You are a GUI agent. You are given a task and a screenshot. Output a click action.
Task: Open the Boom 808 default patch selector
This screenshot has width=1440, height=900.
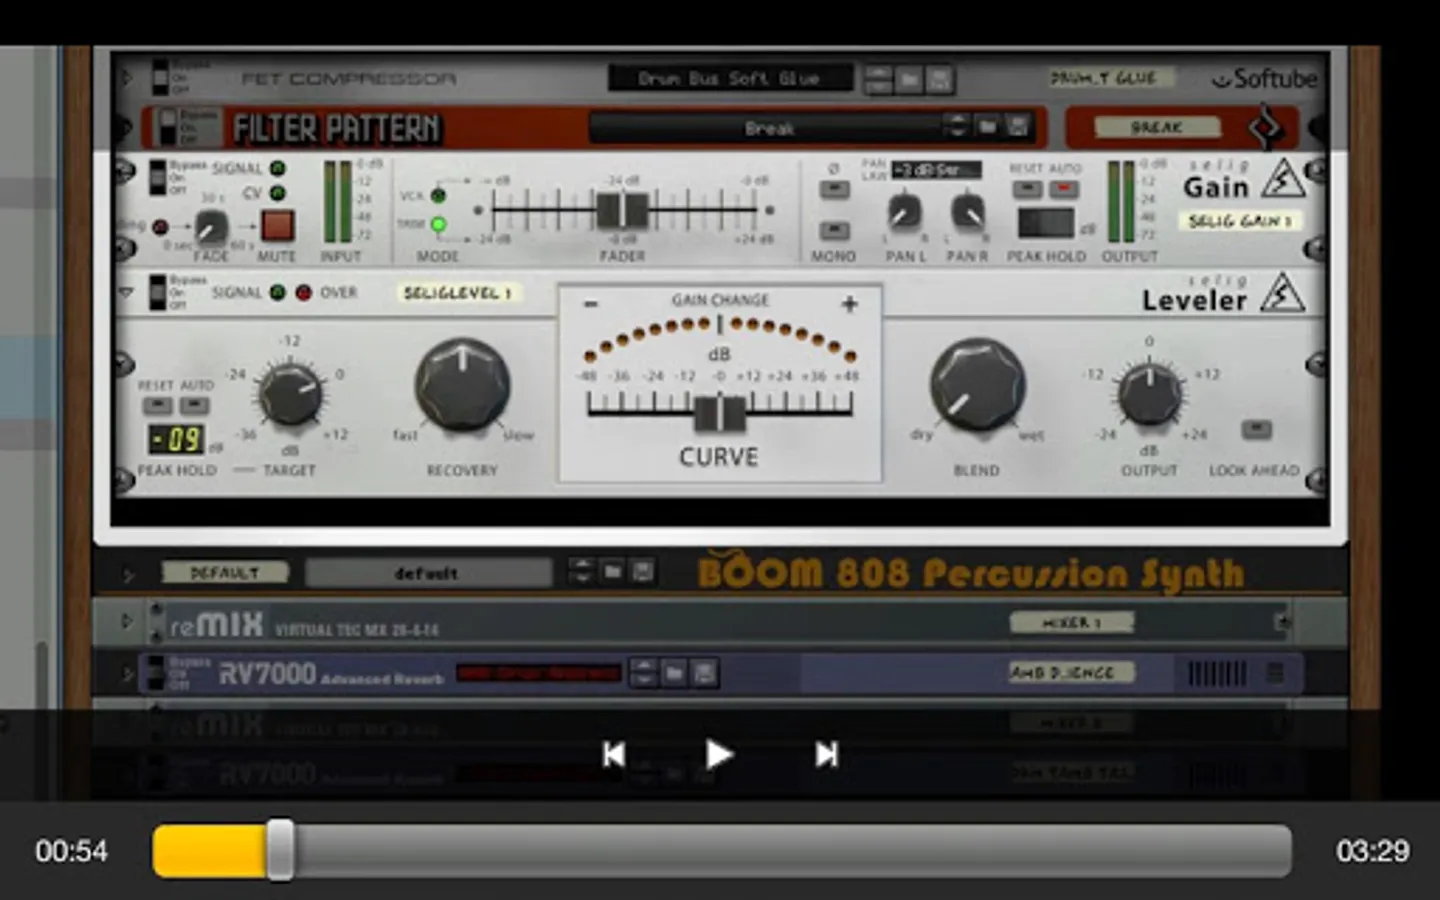[x=428, y=573]
